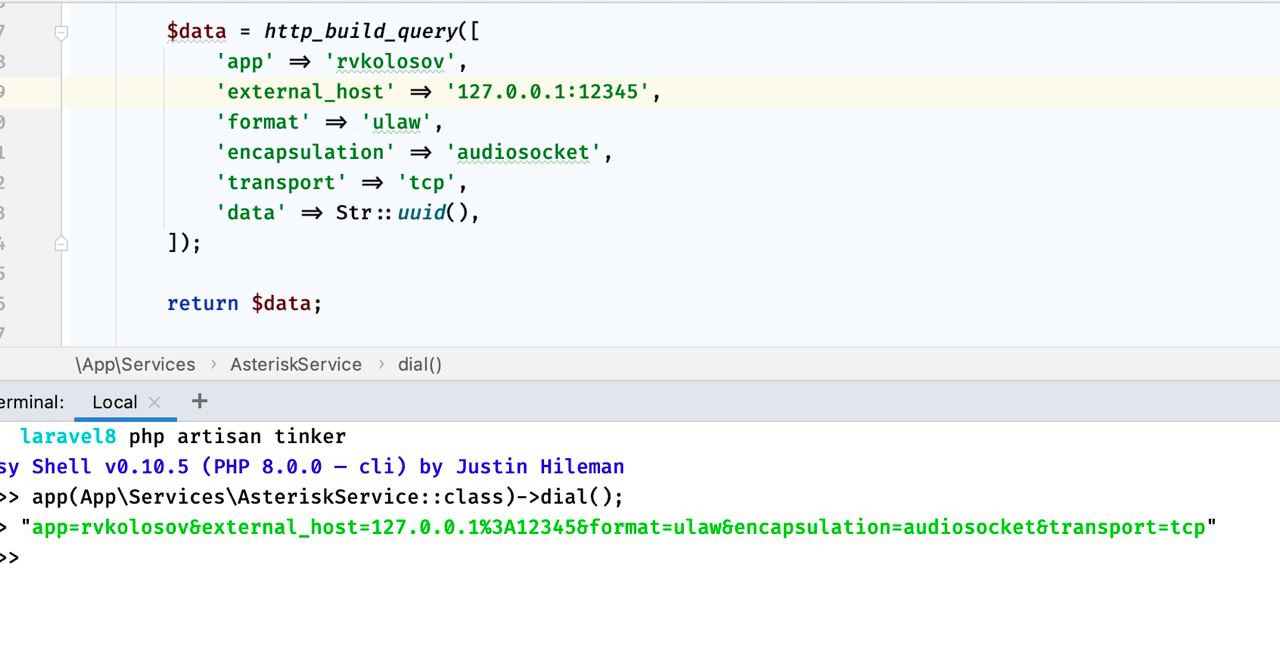Click the $data variable in return statement

(x=281, y=303)
